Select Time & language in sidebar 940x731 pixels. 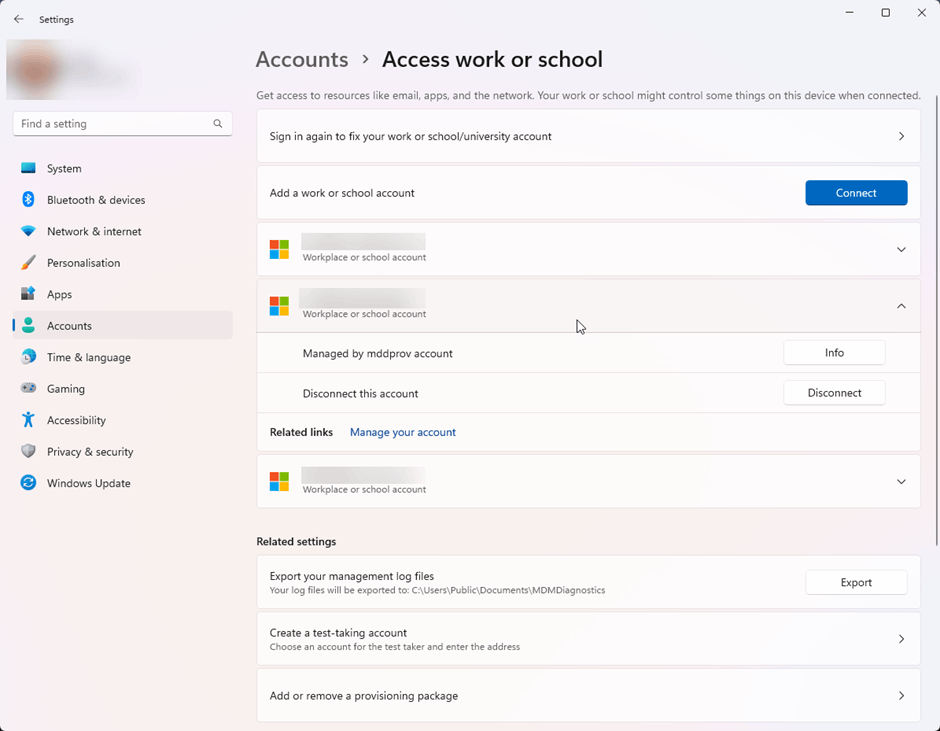[x=122, y=357]
